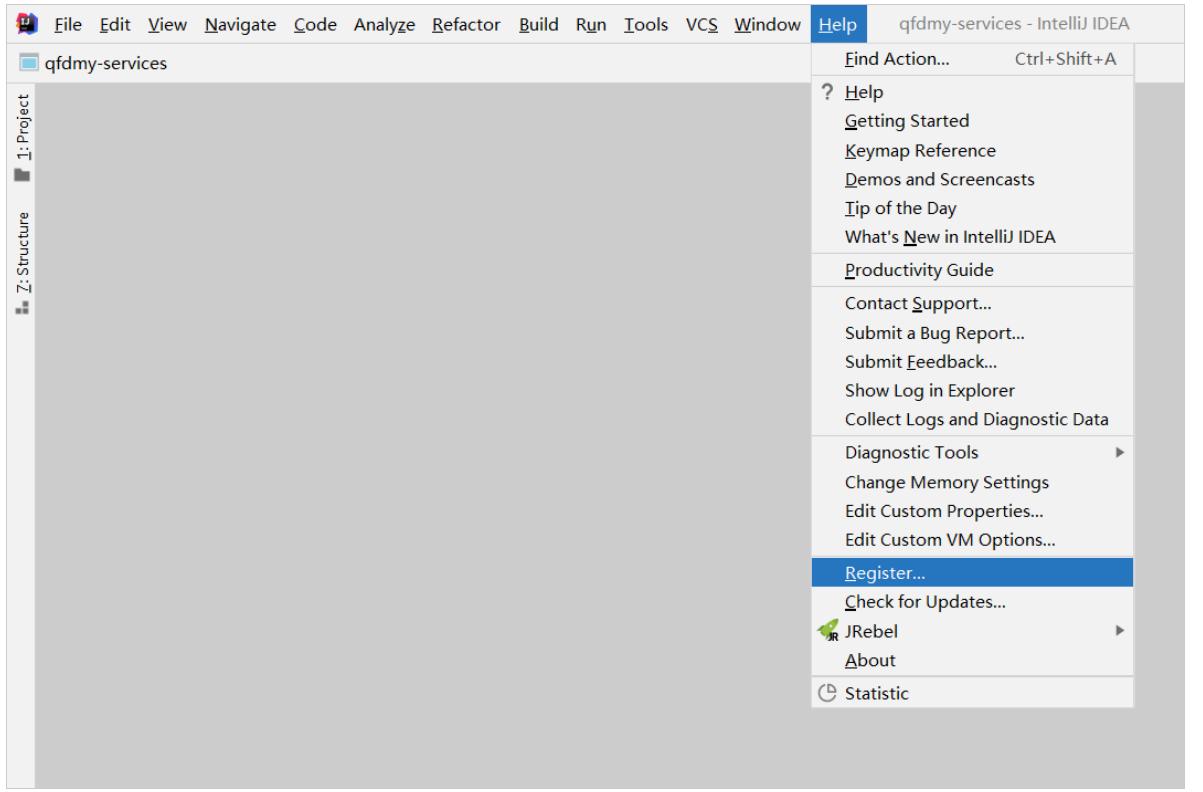Open the Structure tool window icon
Screen dimensions: 1203x792
[x=21, y=308]
